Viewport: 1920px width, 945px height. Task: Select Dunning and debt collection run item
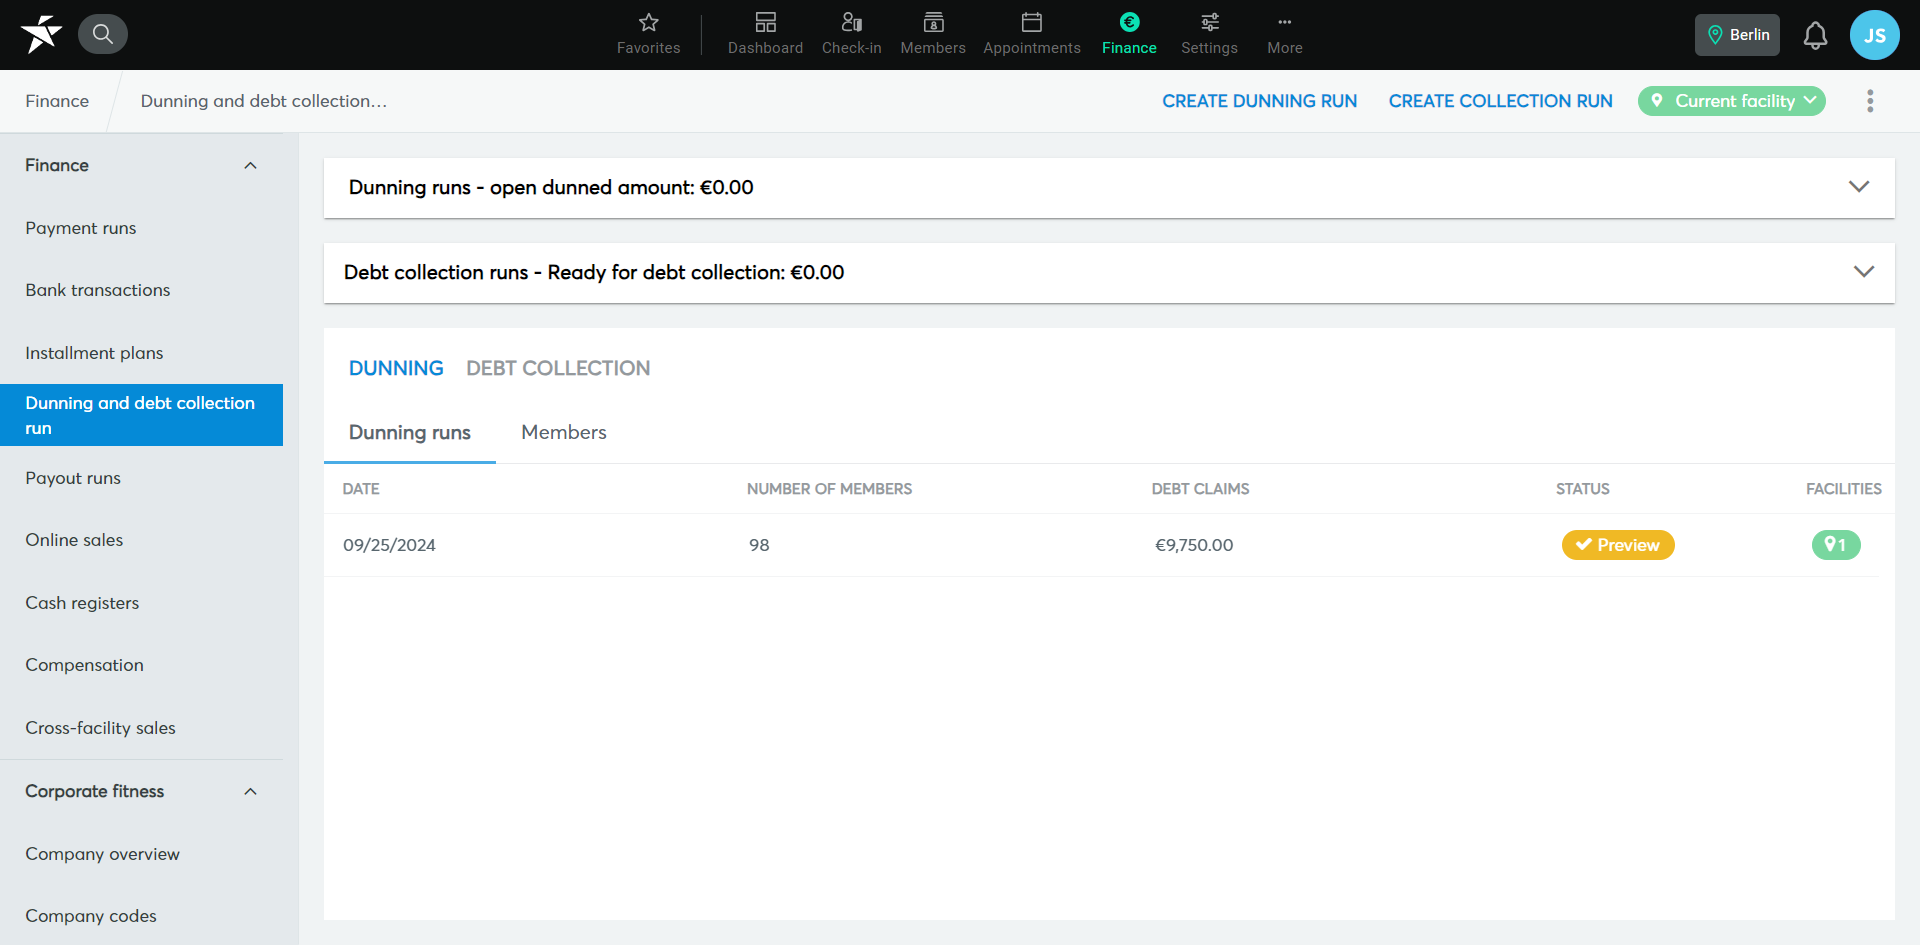(x=141, y=415)
